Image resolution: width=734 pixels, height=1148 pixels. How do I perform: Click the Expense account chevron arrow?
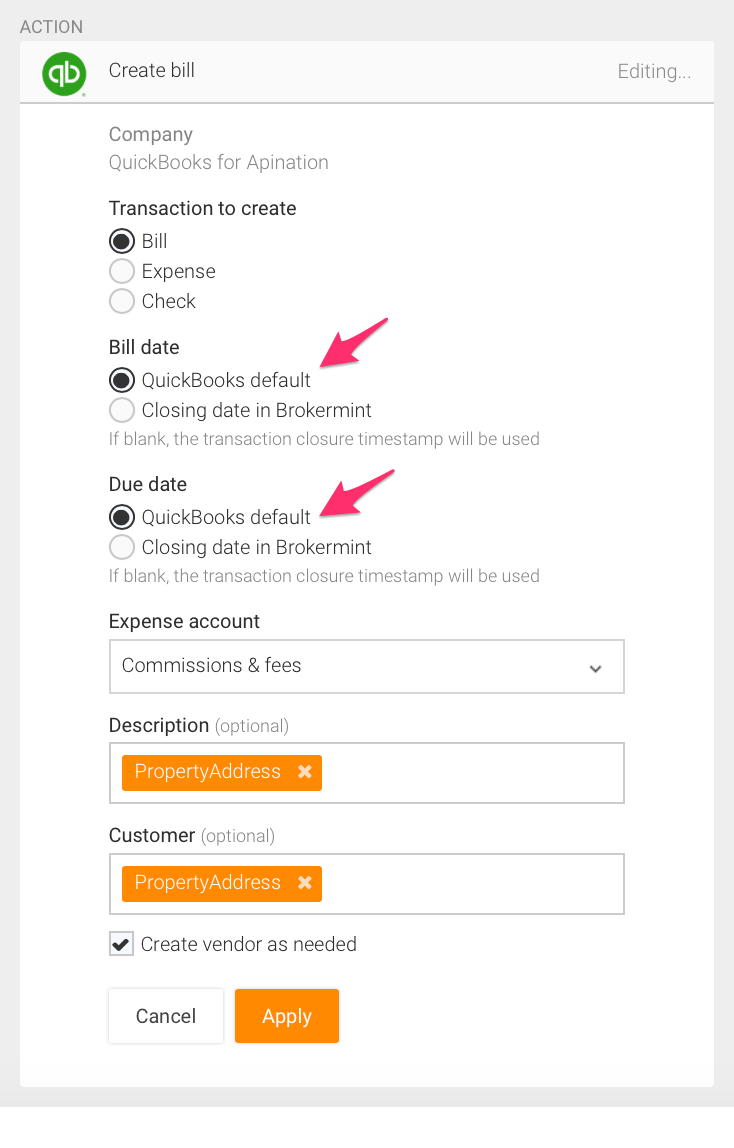(x=596, y=668)
